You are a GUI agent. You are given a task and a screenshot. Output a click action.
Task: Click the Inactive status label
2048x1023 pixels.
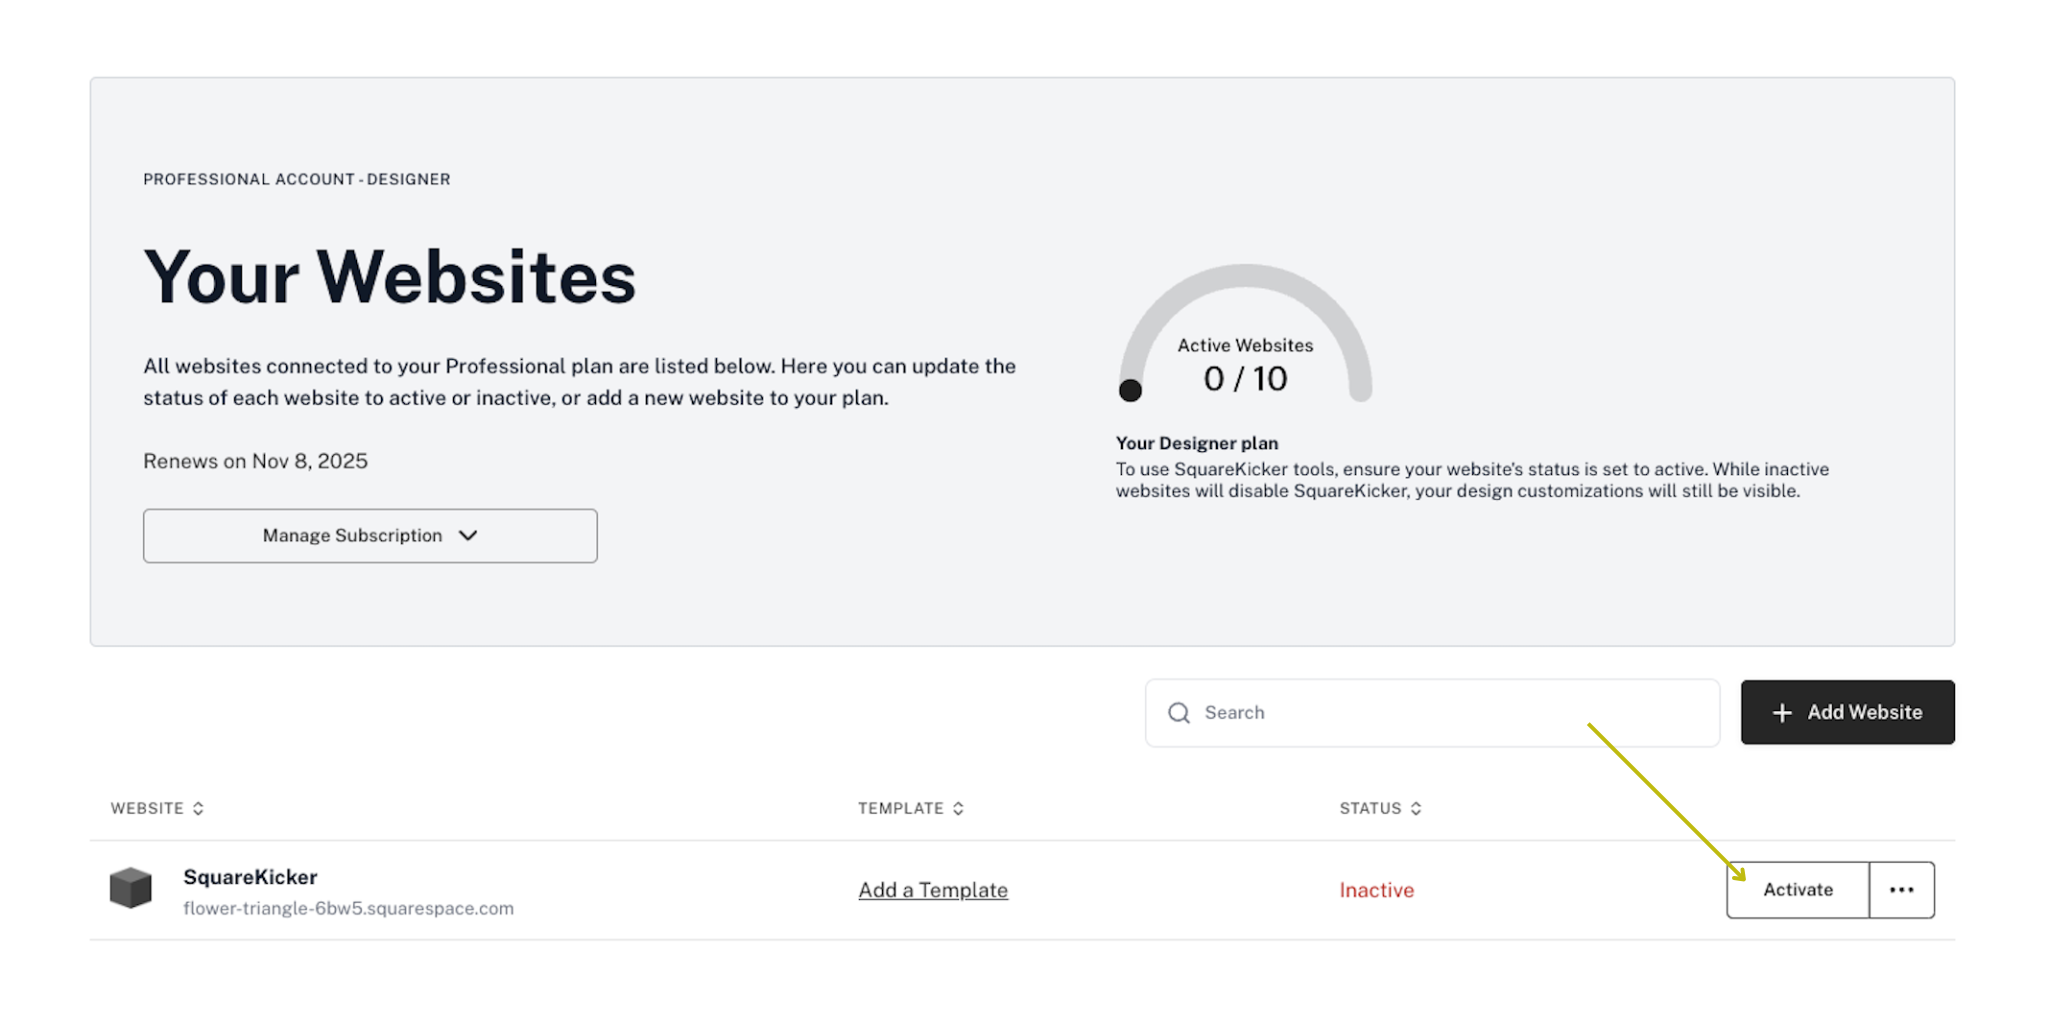(1376, 890)
